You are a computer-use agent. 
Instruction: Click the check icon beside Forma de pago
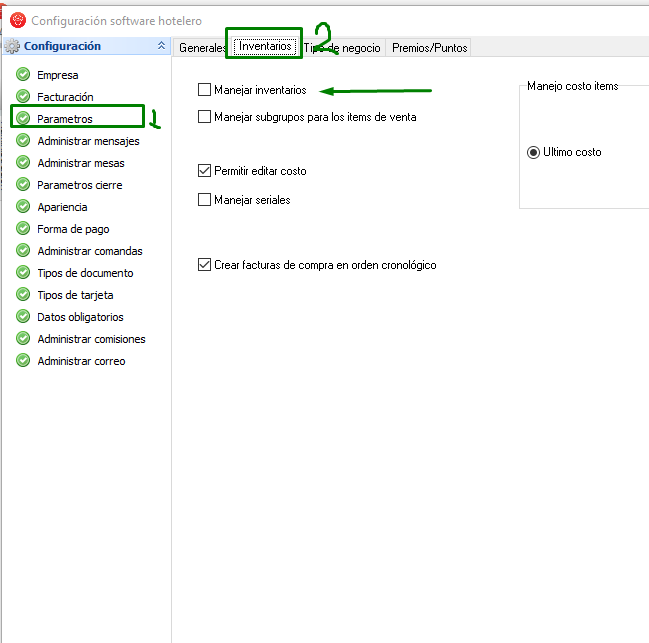[23, 229]
